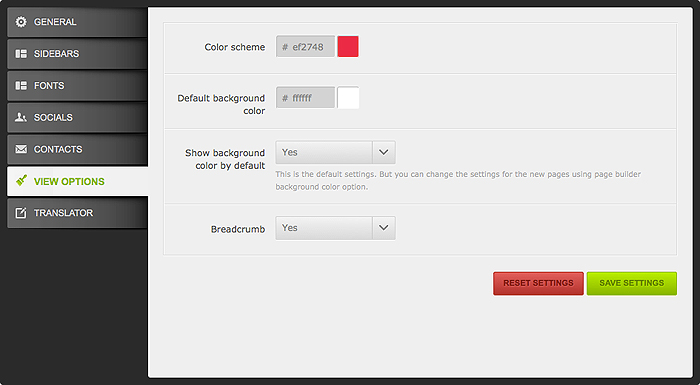Click the 'Show background color by default' label
Viewport: 700px width, 385px height.
[x=225, y=159]
